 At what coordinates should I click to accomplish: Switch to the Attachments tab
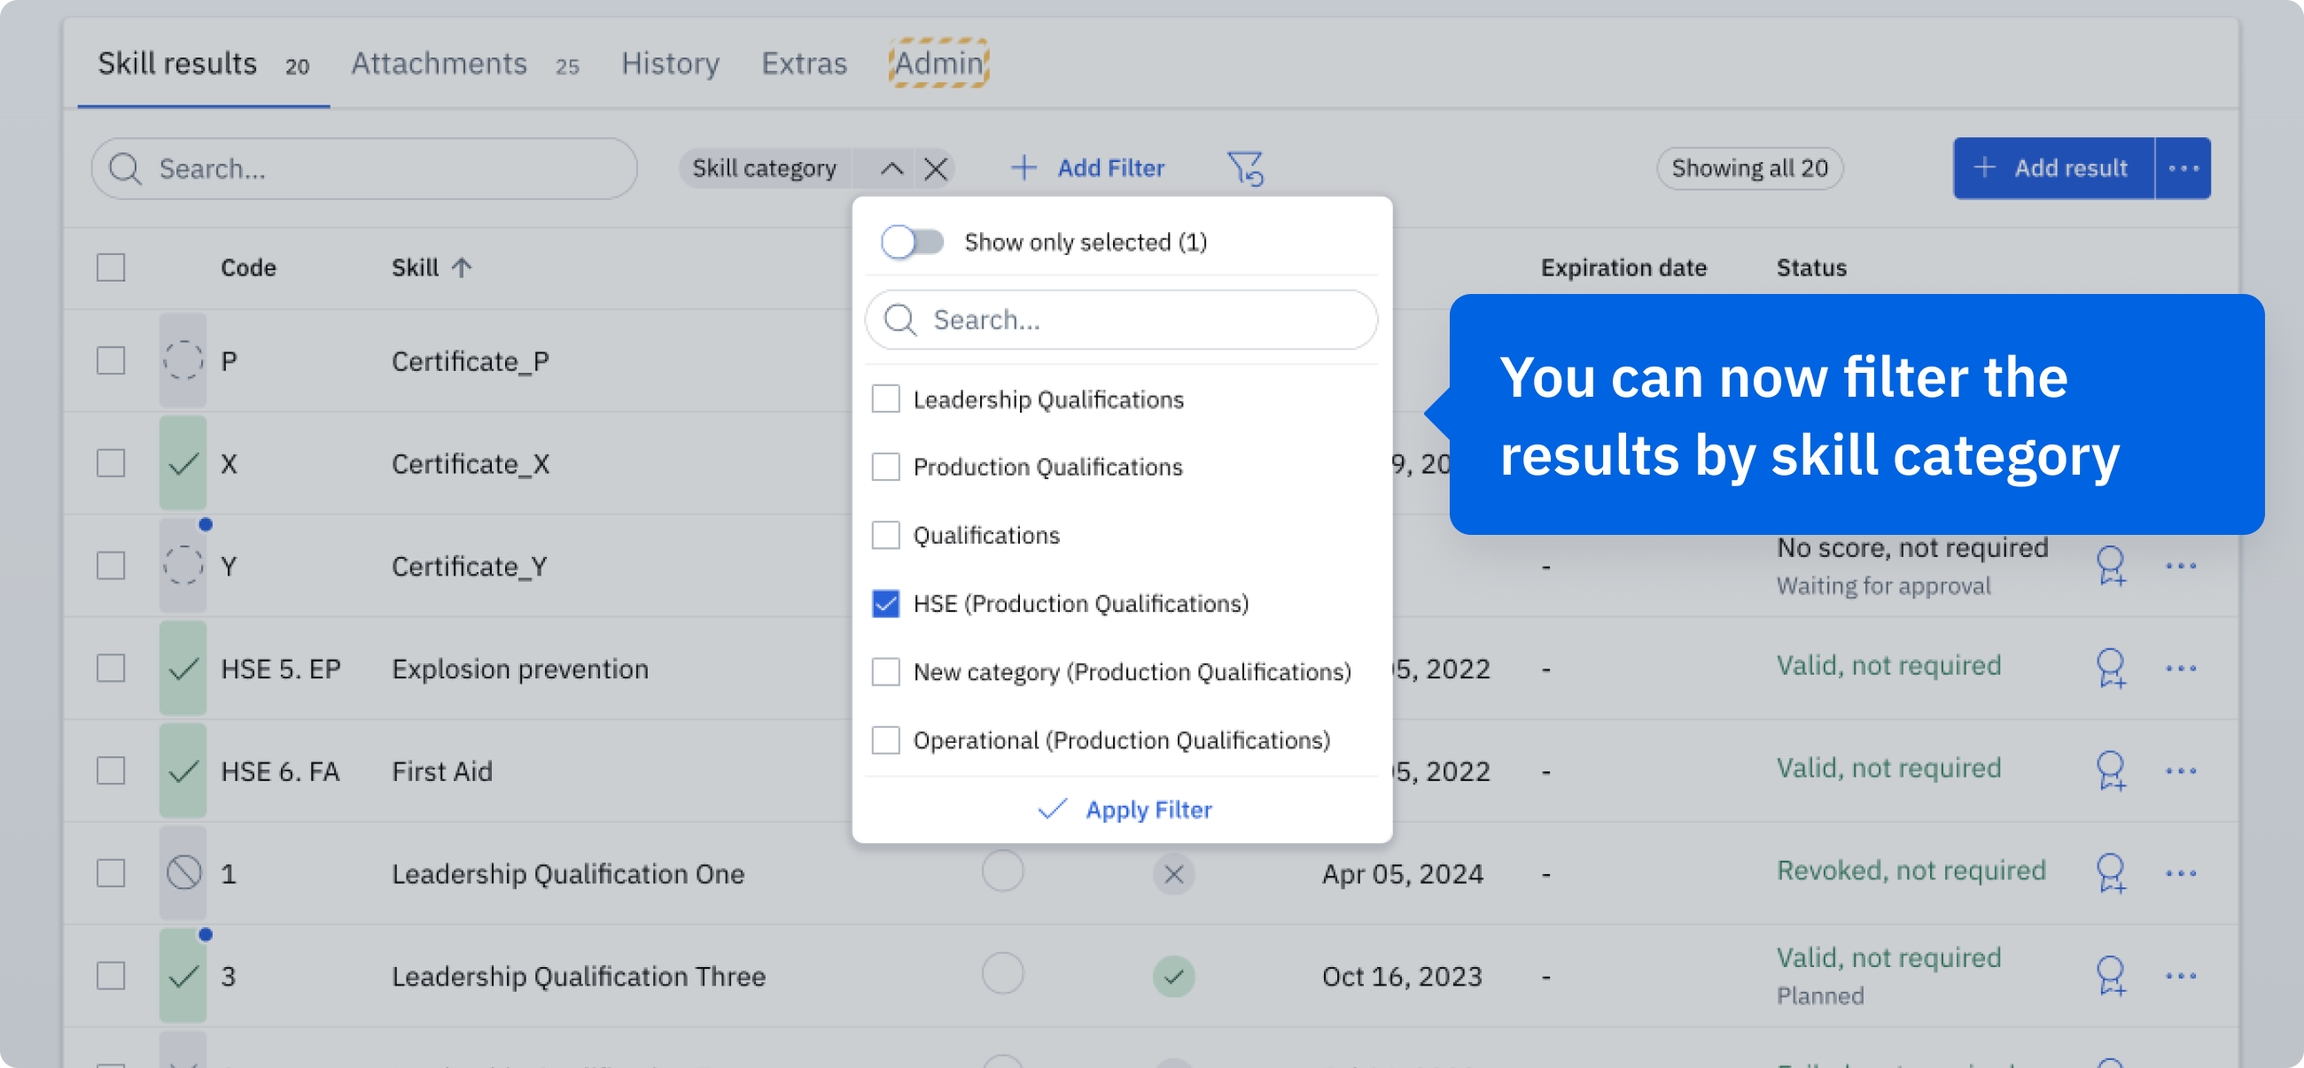[x=439, y=64]
